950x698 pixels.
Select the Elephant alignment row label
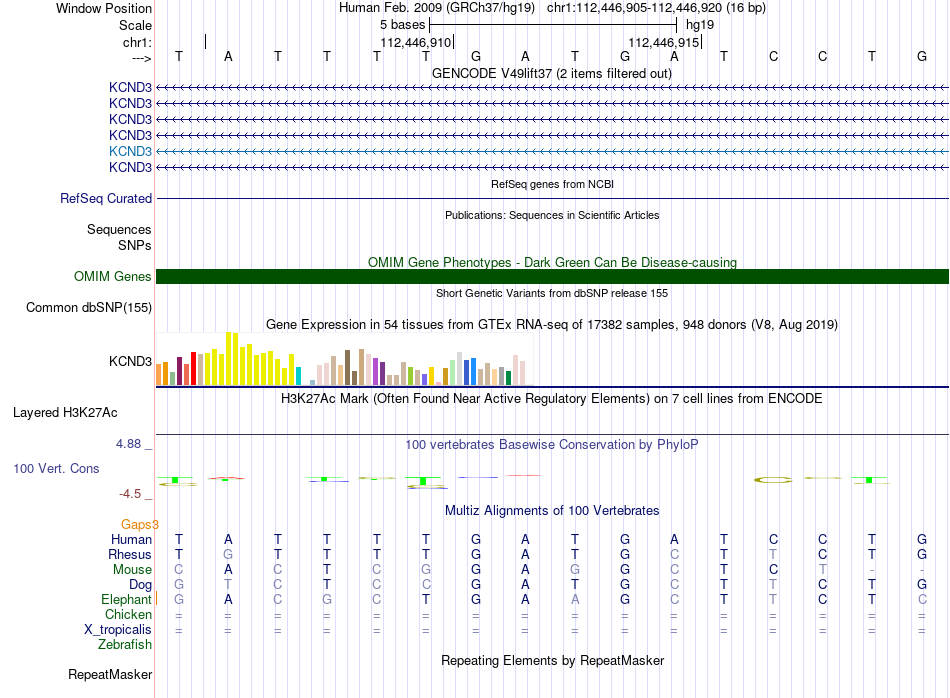(x=126, y=599)
